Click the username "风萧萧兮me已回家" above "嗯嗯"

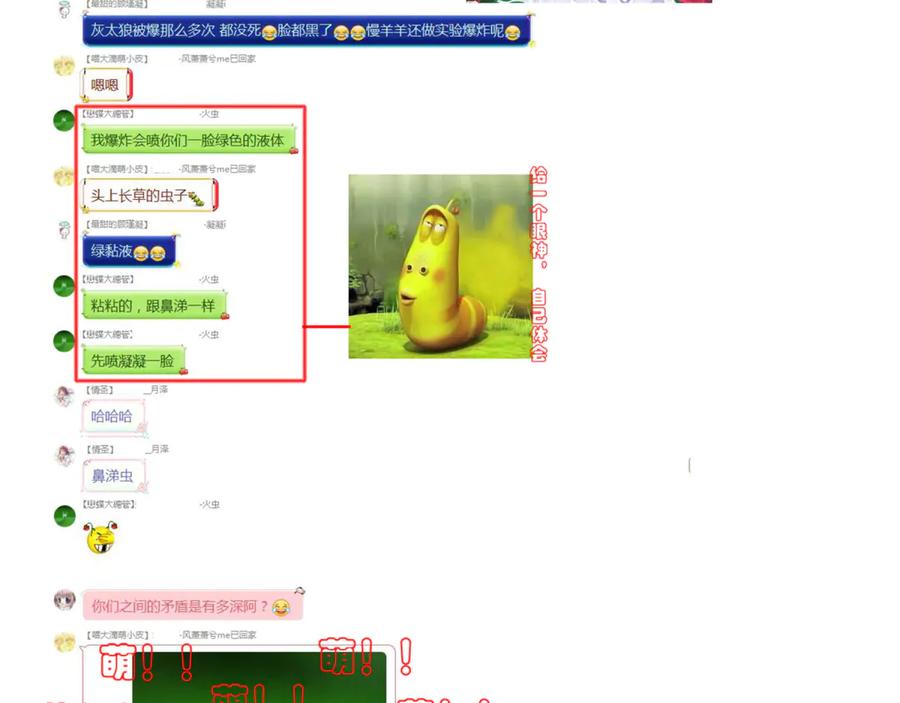click(218, 59)
